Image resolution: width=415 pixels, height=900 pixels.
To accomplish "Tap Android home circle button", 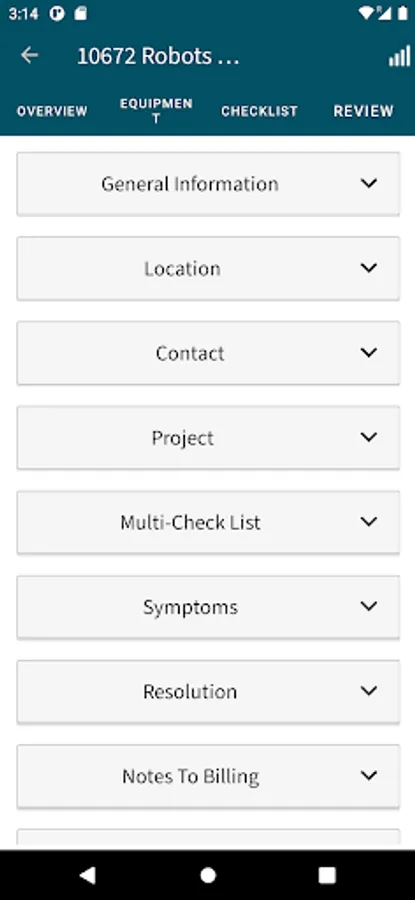I will point(208,875).
